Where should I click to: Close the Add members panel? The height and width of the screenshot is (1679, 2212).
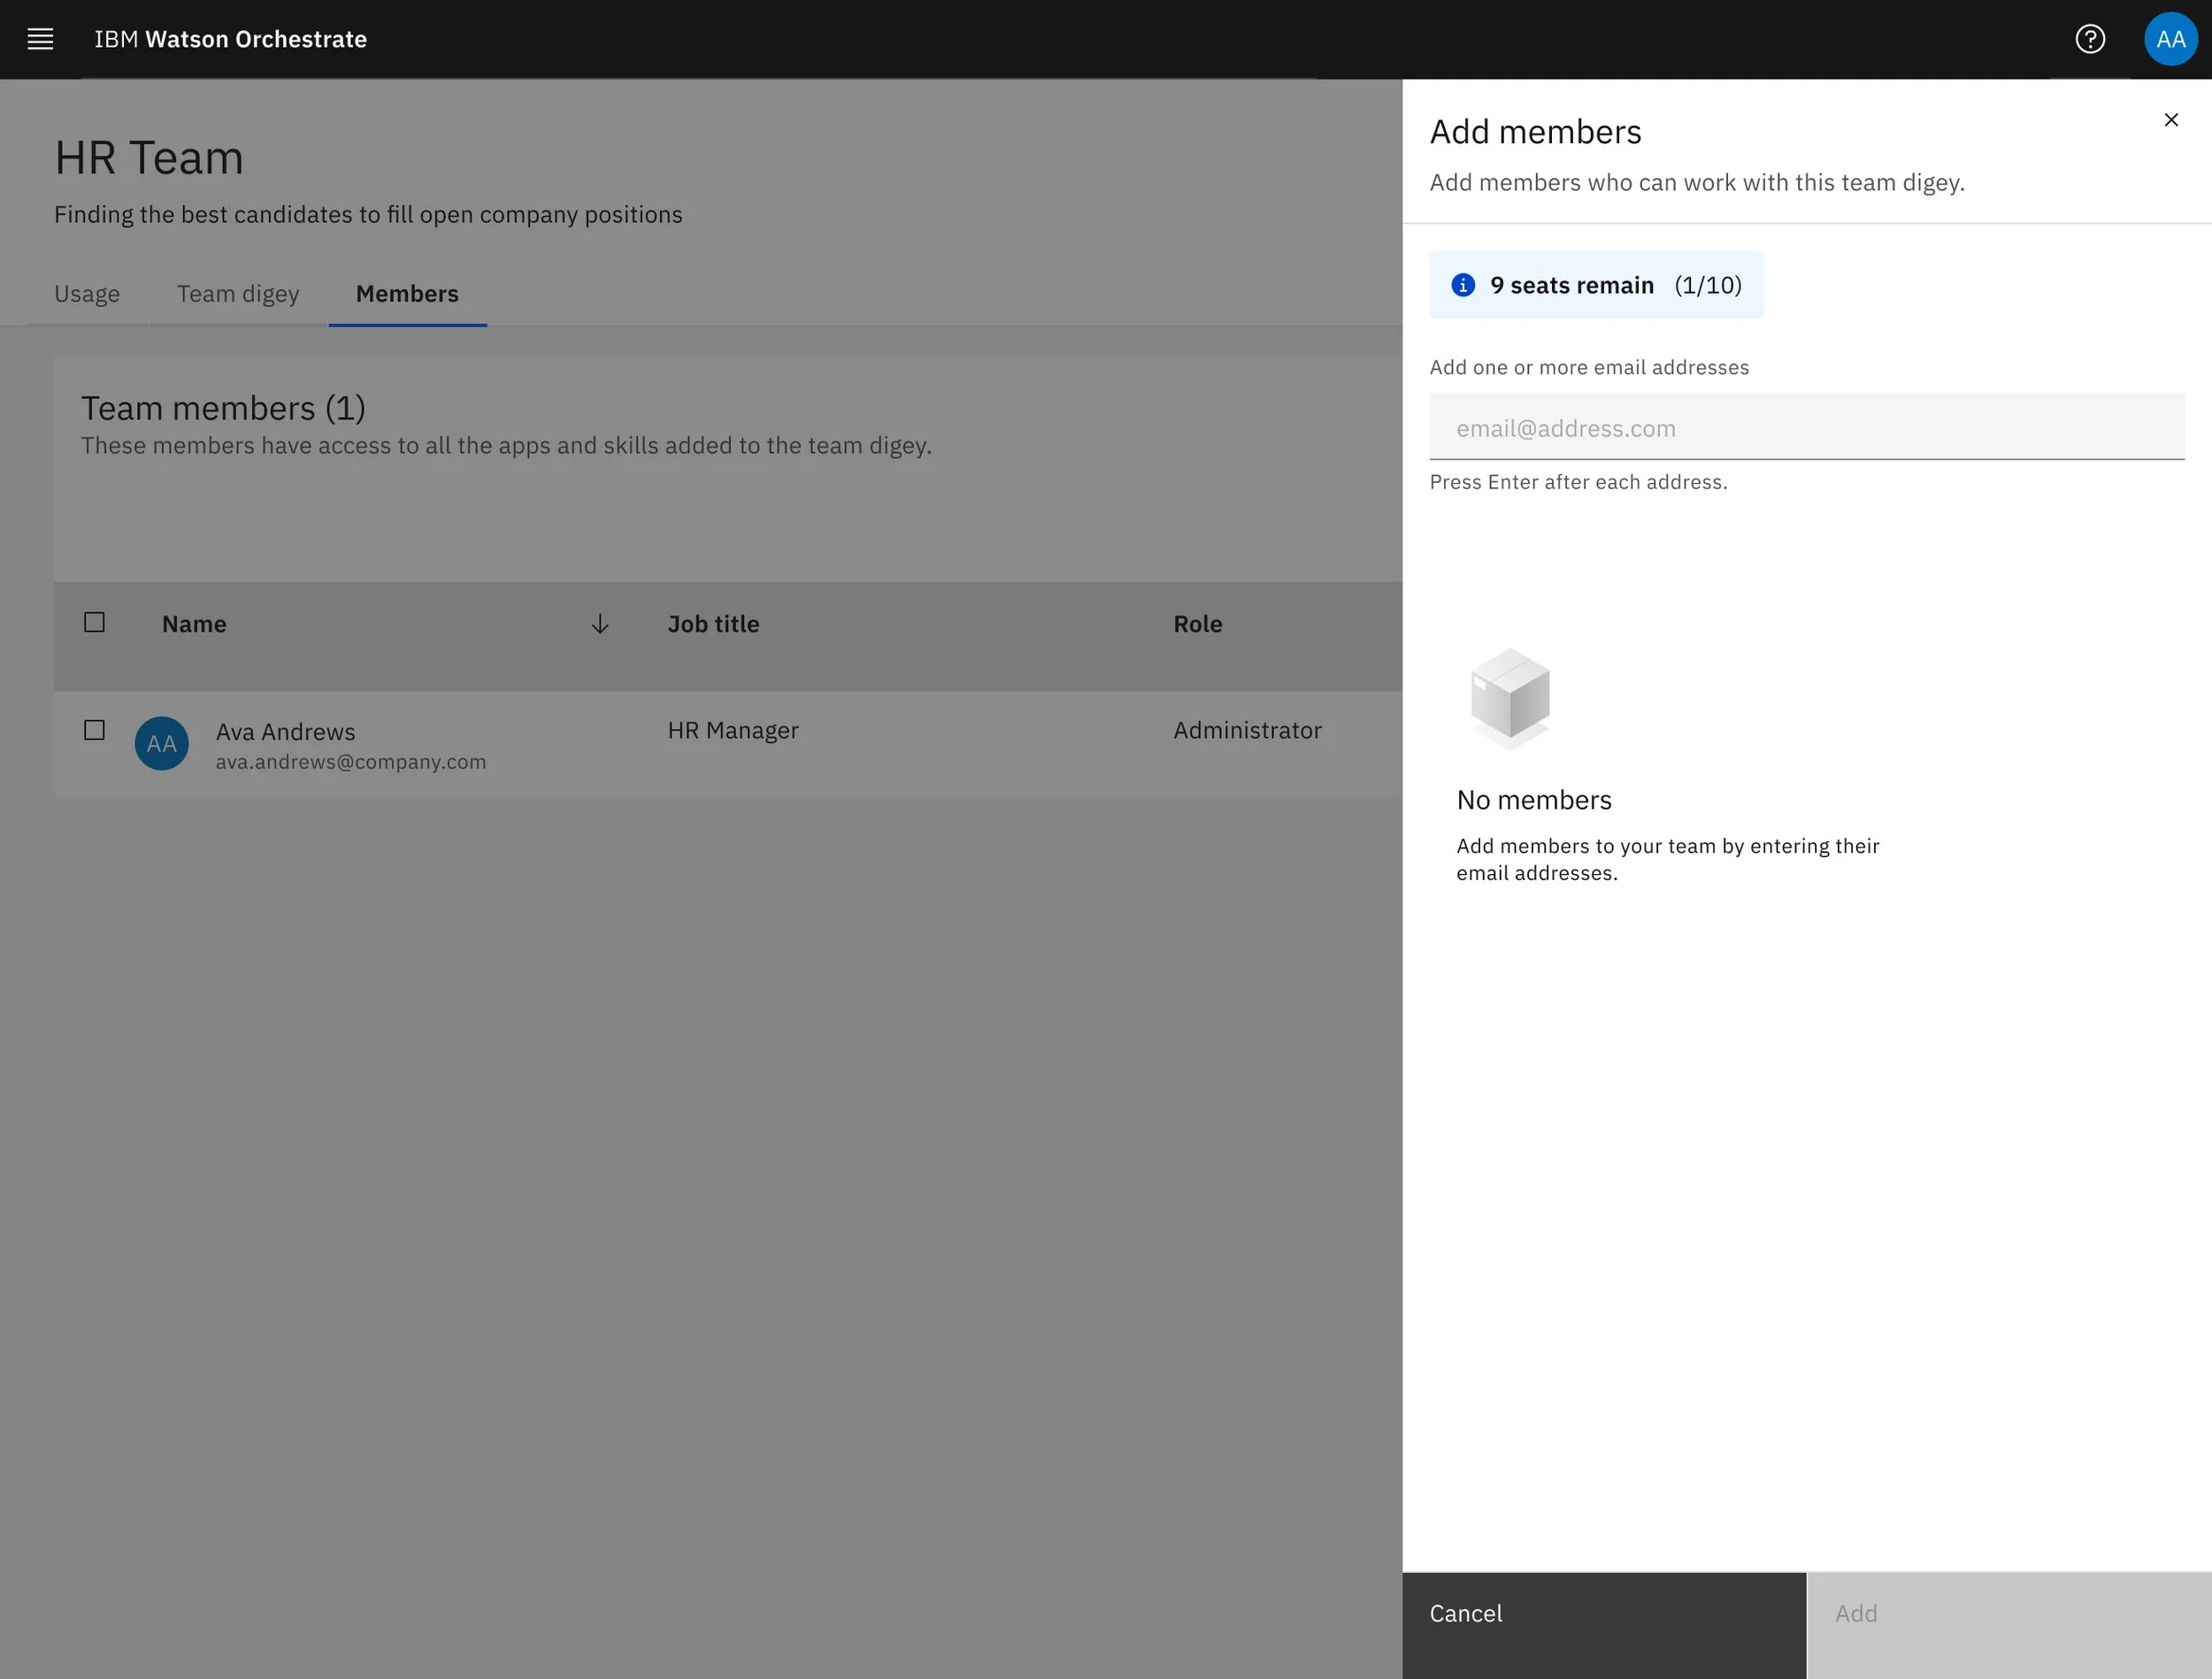(x=2170, y=120)
